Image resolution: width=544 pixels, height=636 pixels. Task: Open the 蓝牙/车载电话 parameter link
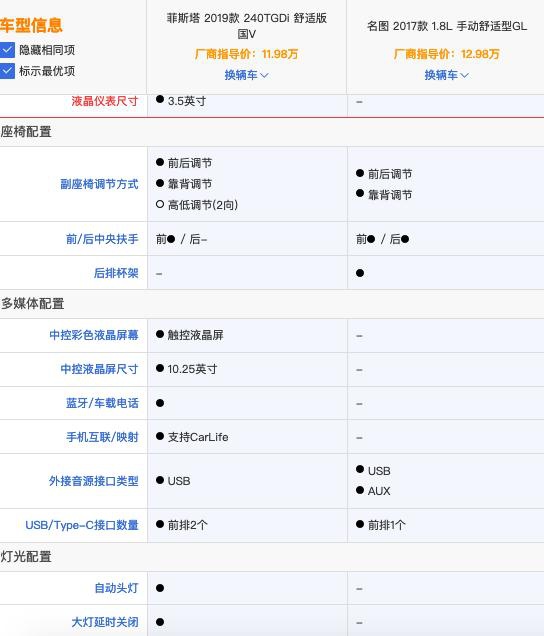102,403
